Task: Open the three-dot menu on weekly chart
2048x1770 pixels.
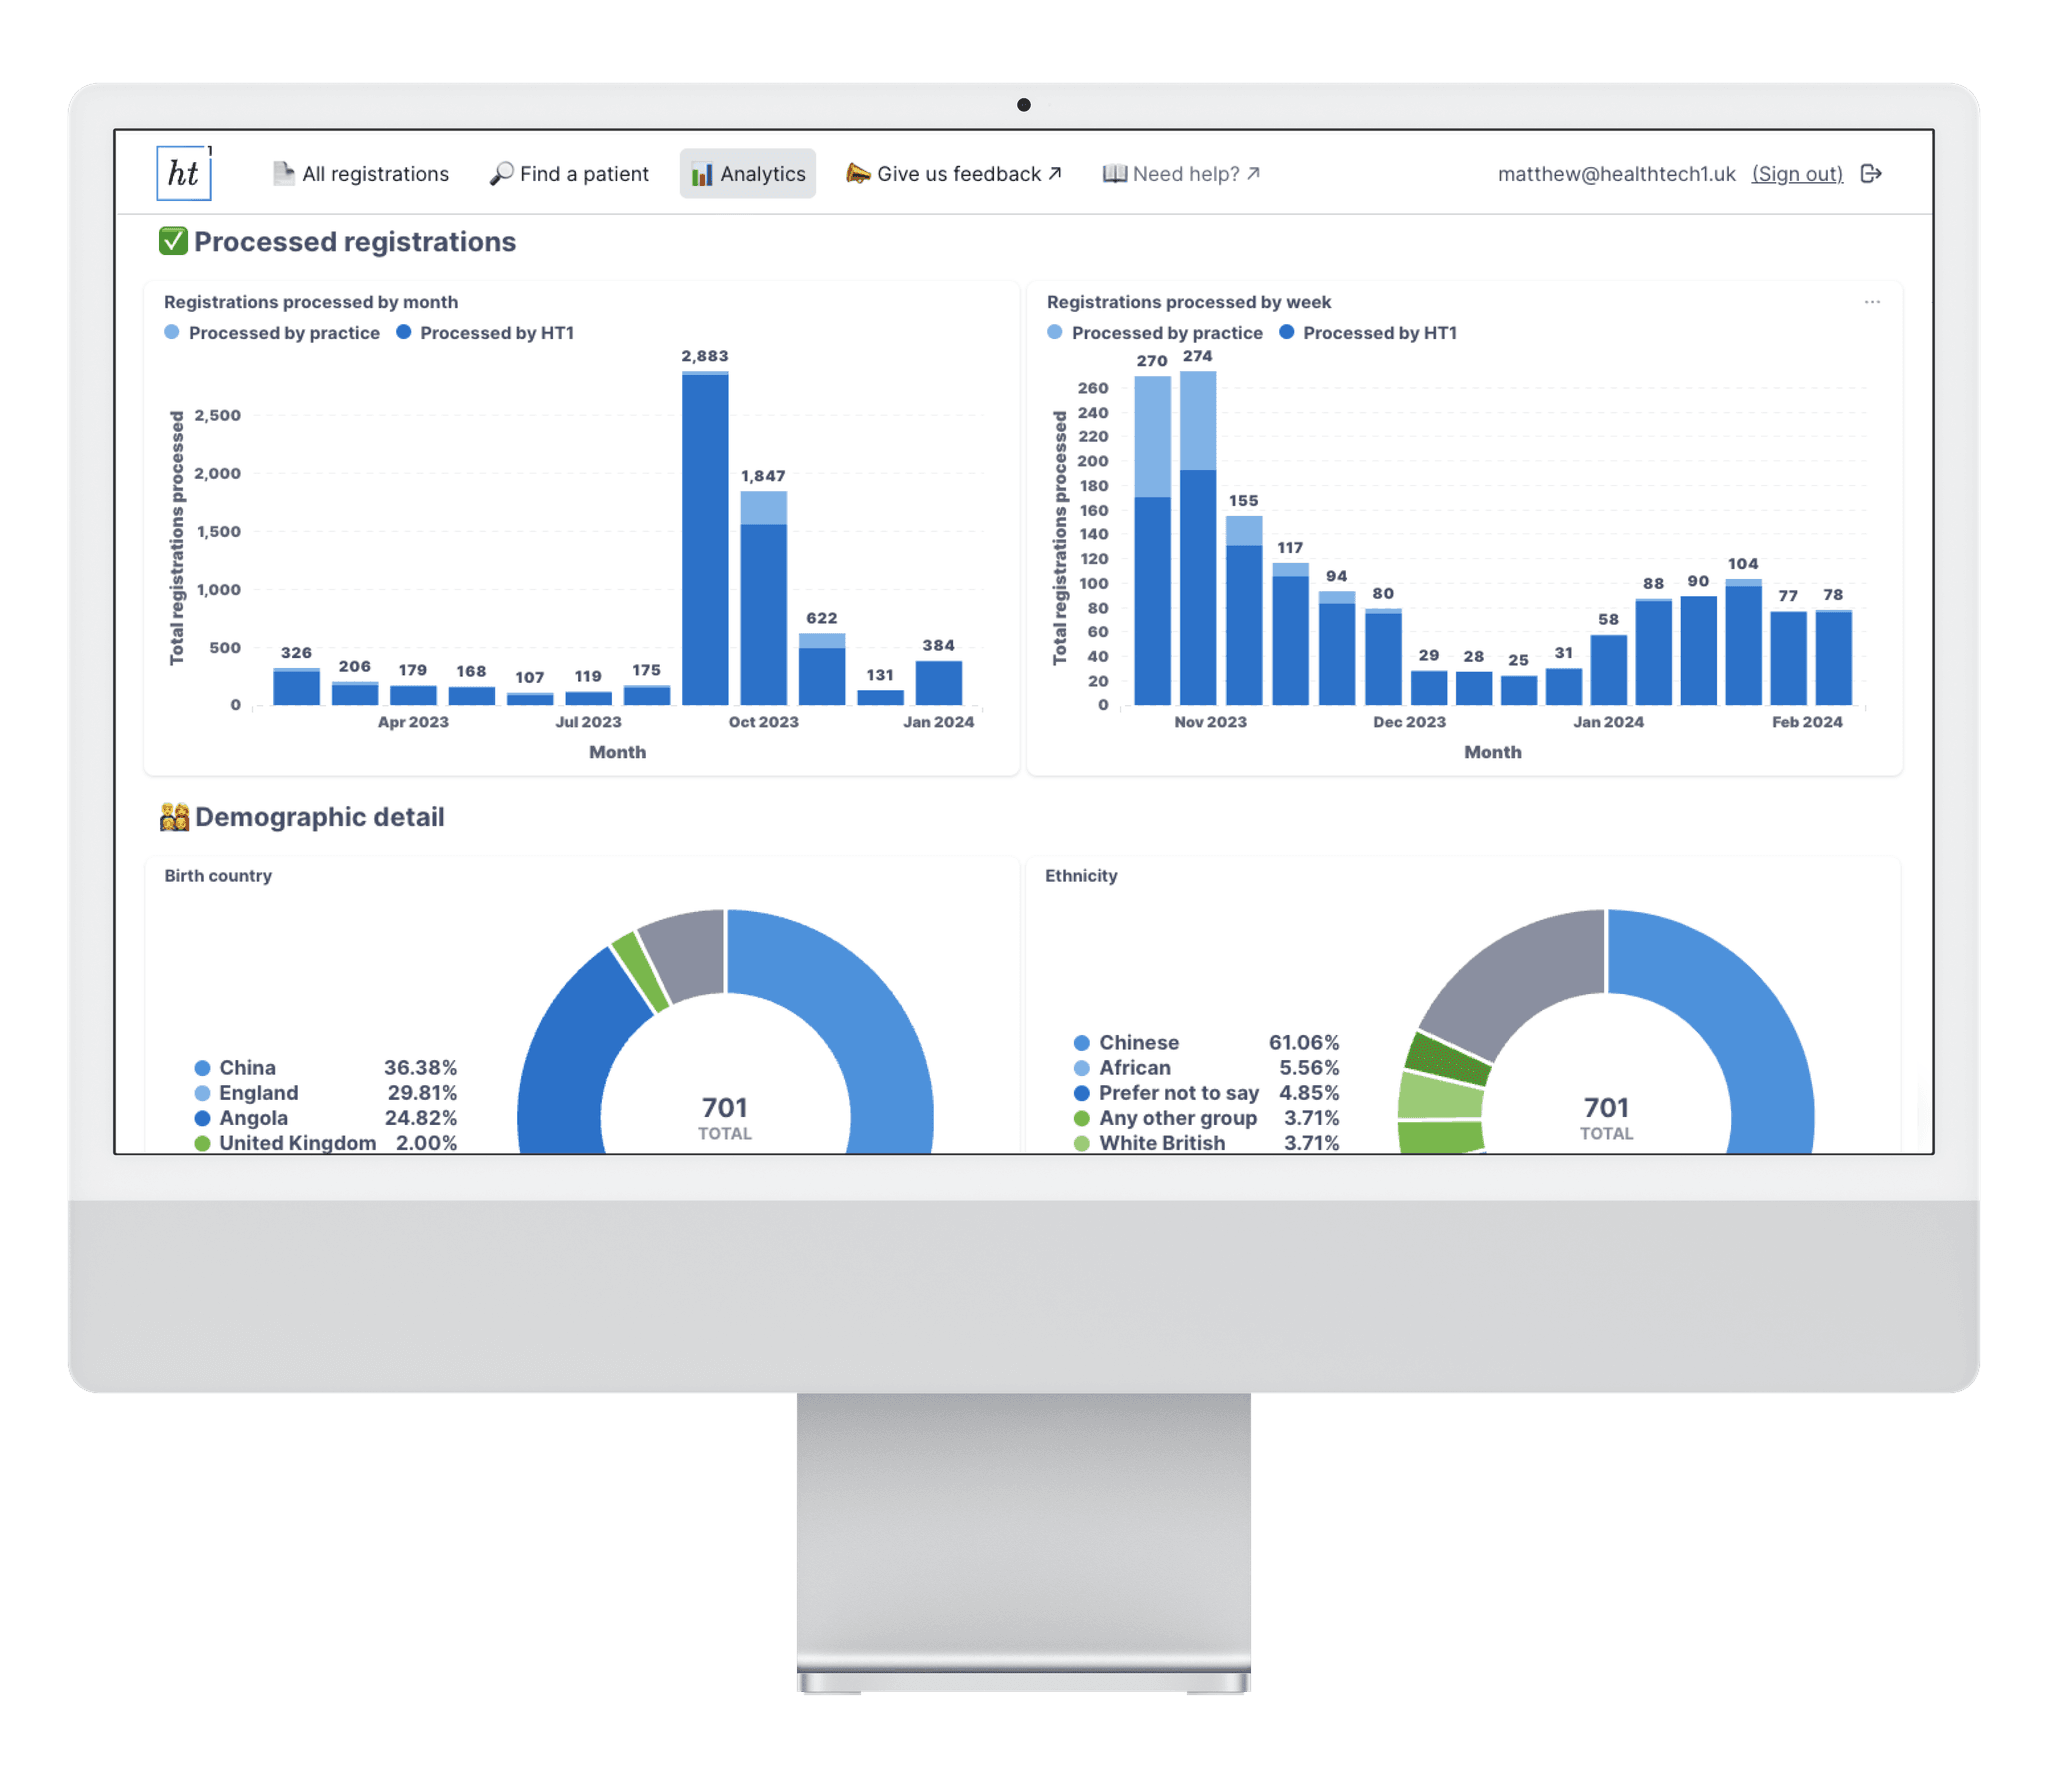Action: point(1872,302)
